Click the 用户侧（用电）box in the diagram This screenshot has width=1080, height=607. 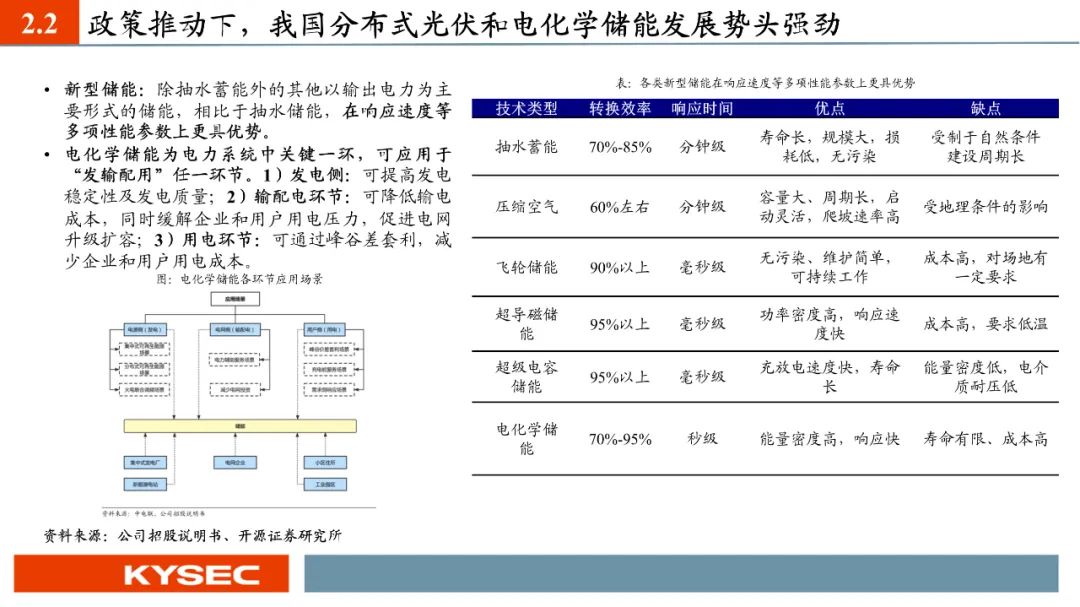point(324,330)
